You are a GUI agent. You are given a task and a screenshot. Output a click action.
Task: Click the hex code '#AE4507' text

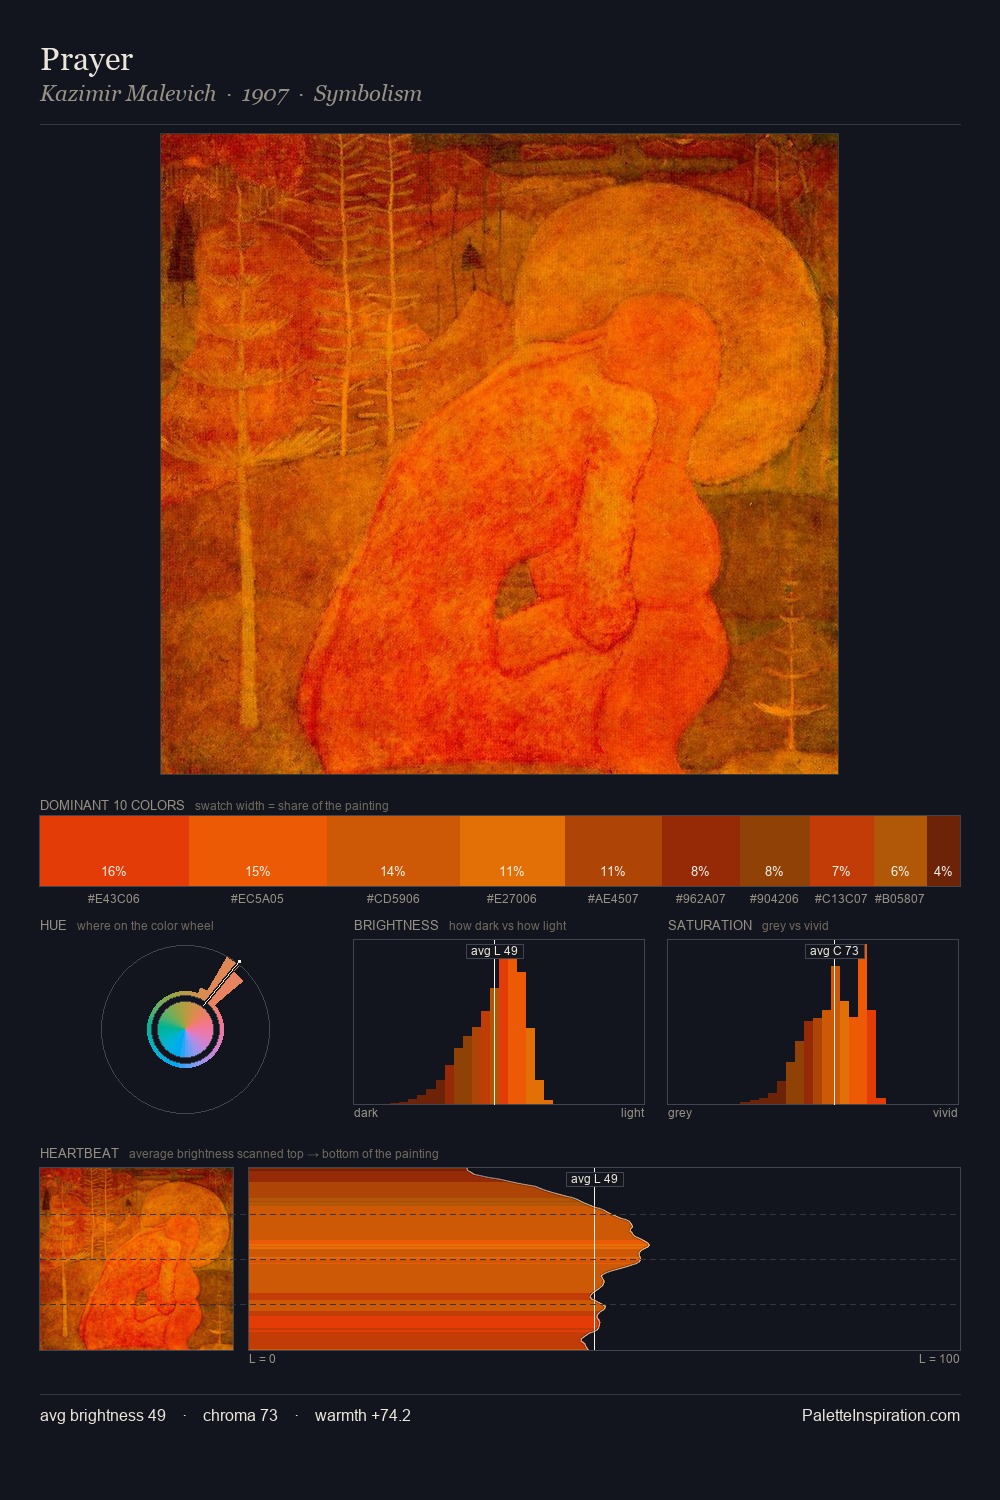613,899
